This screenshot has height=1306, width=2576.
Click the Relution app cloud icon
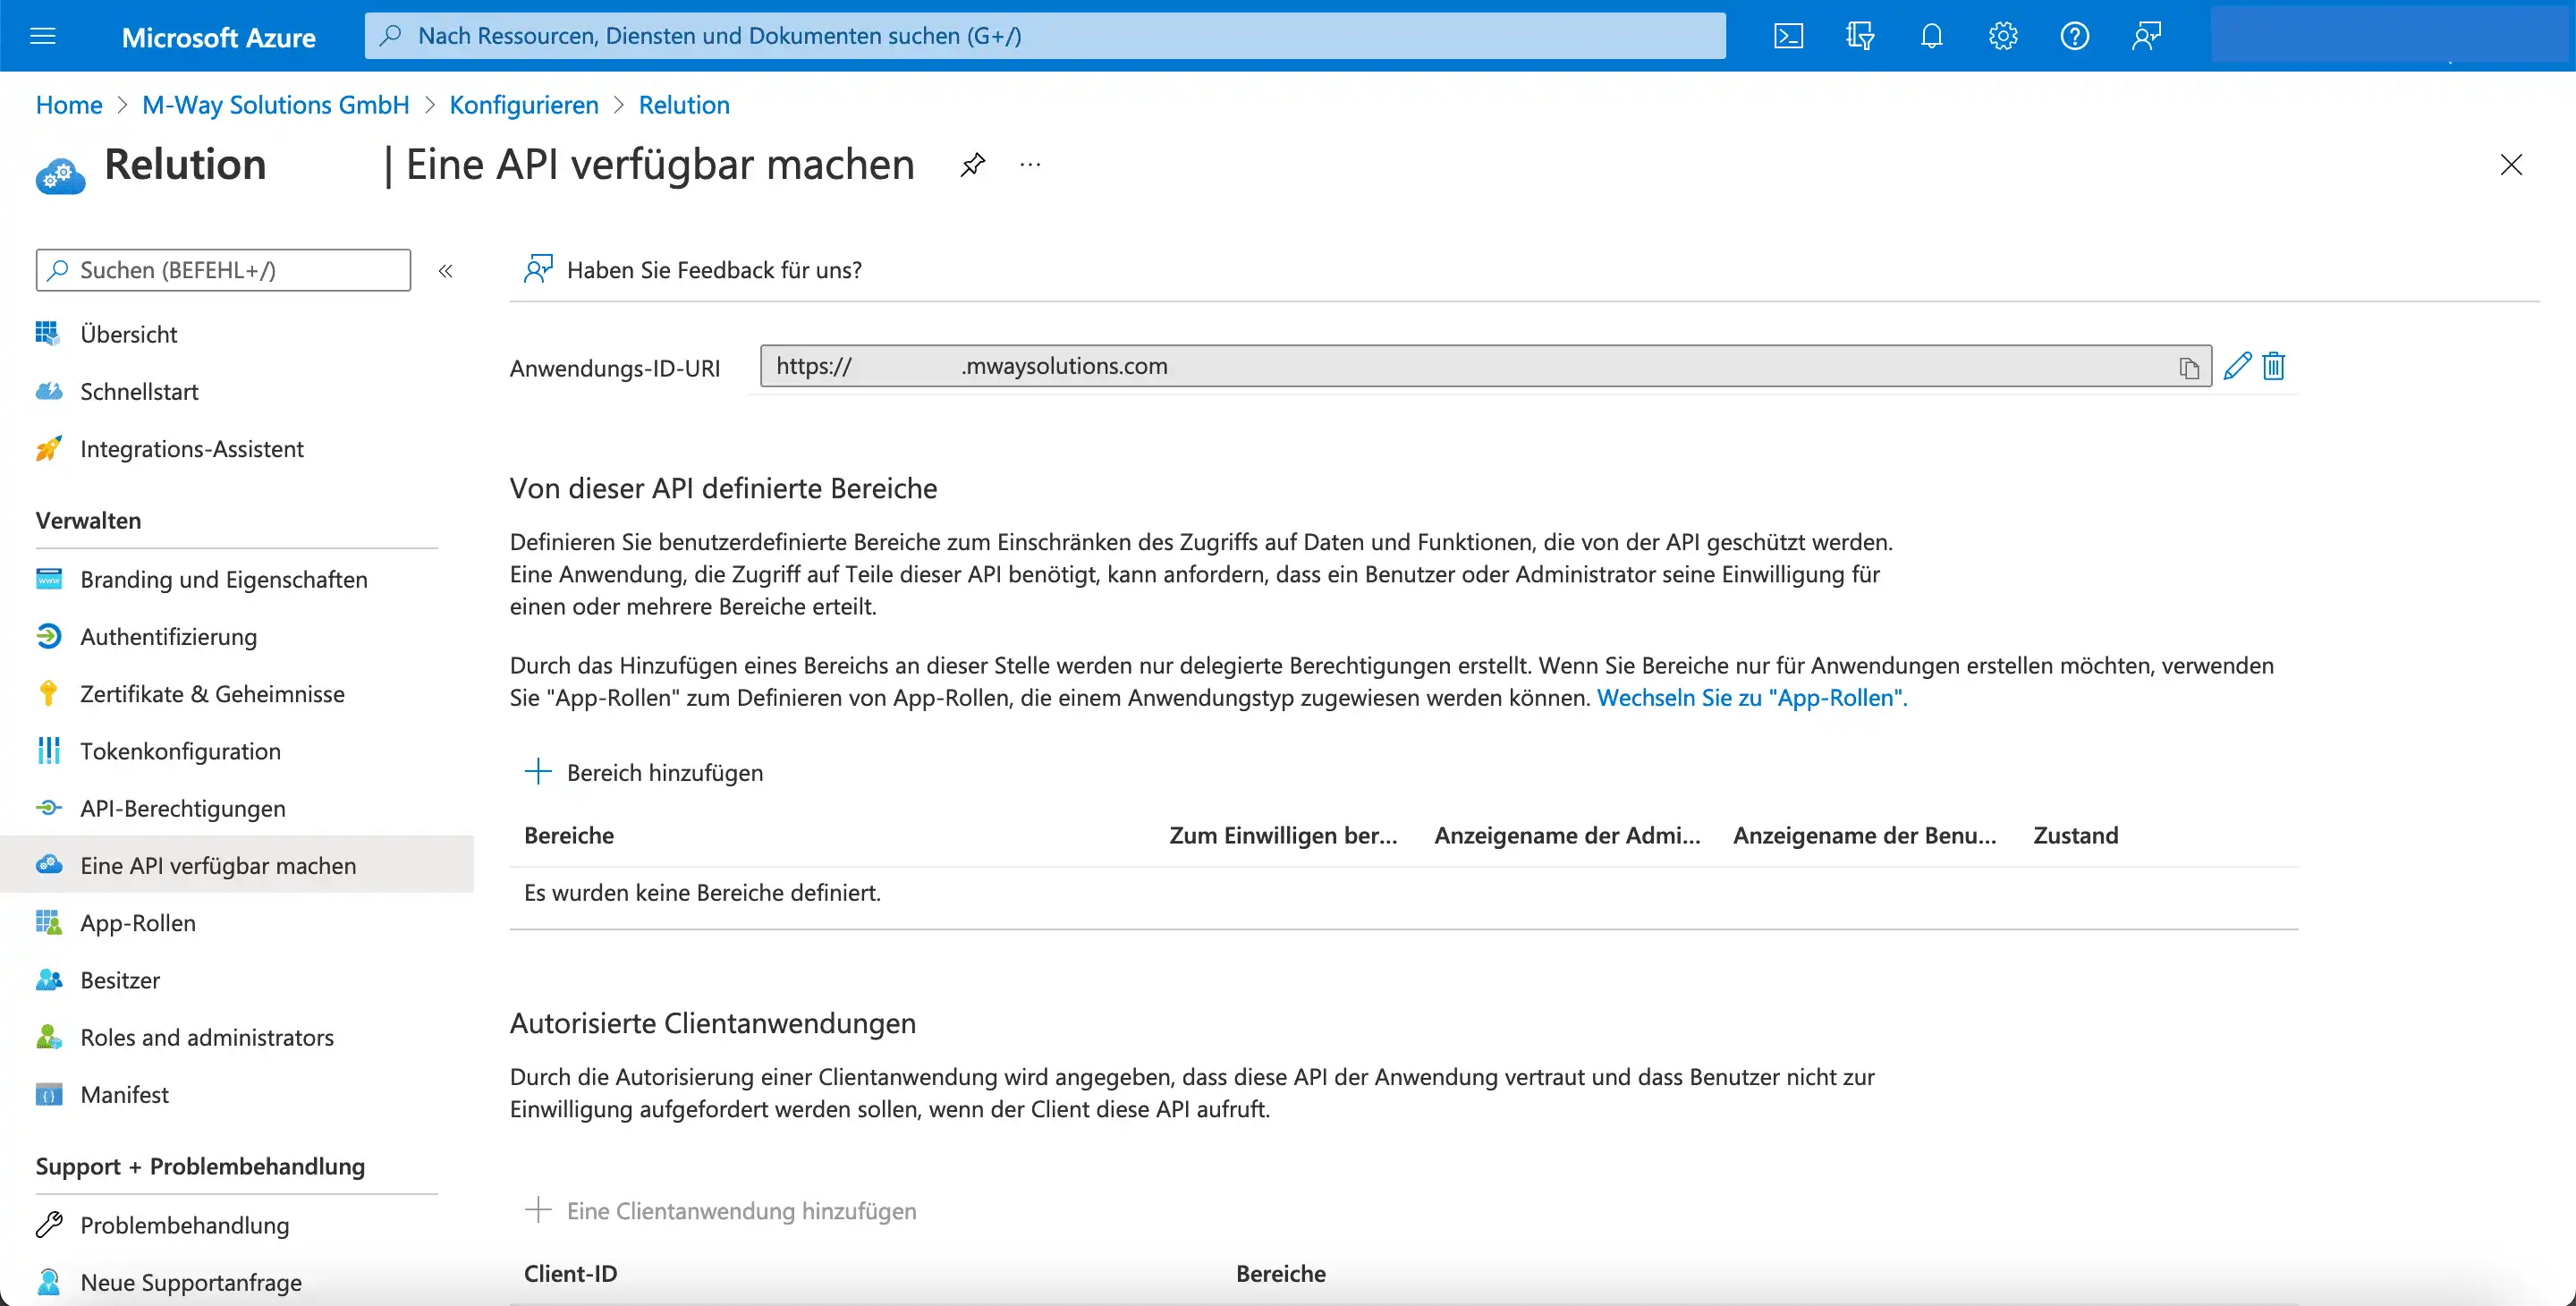(60, 176)
